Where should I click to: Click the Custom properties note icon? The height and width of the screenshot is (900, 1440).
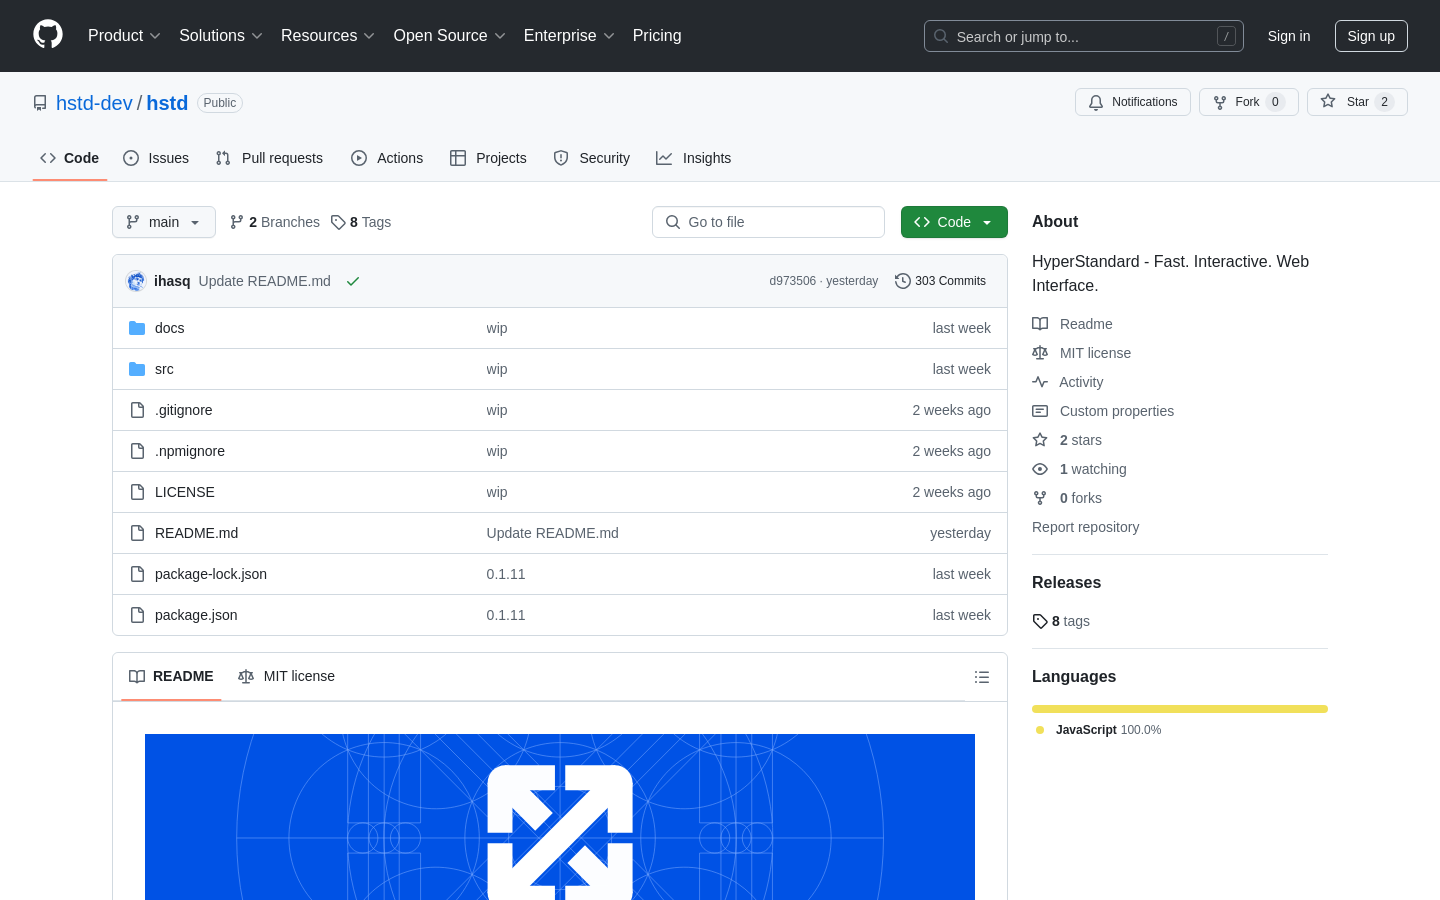pos(1040,411)
